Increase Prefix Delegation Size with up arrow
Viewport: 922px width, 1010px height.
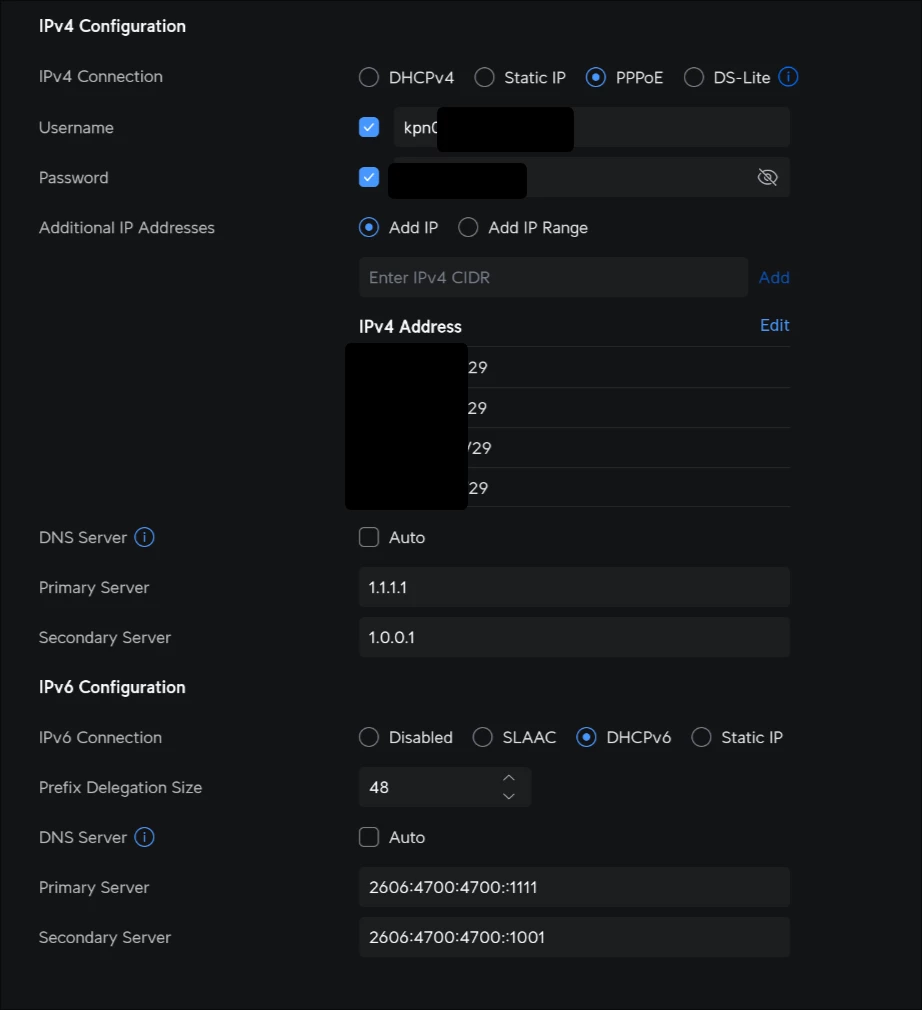509,778
